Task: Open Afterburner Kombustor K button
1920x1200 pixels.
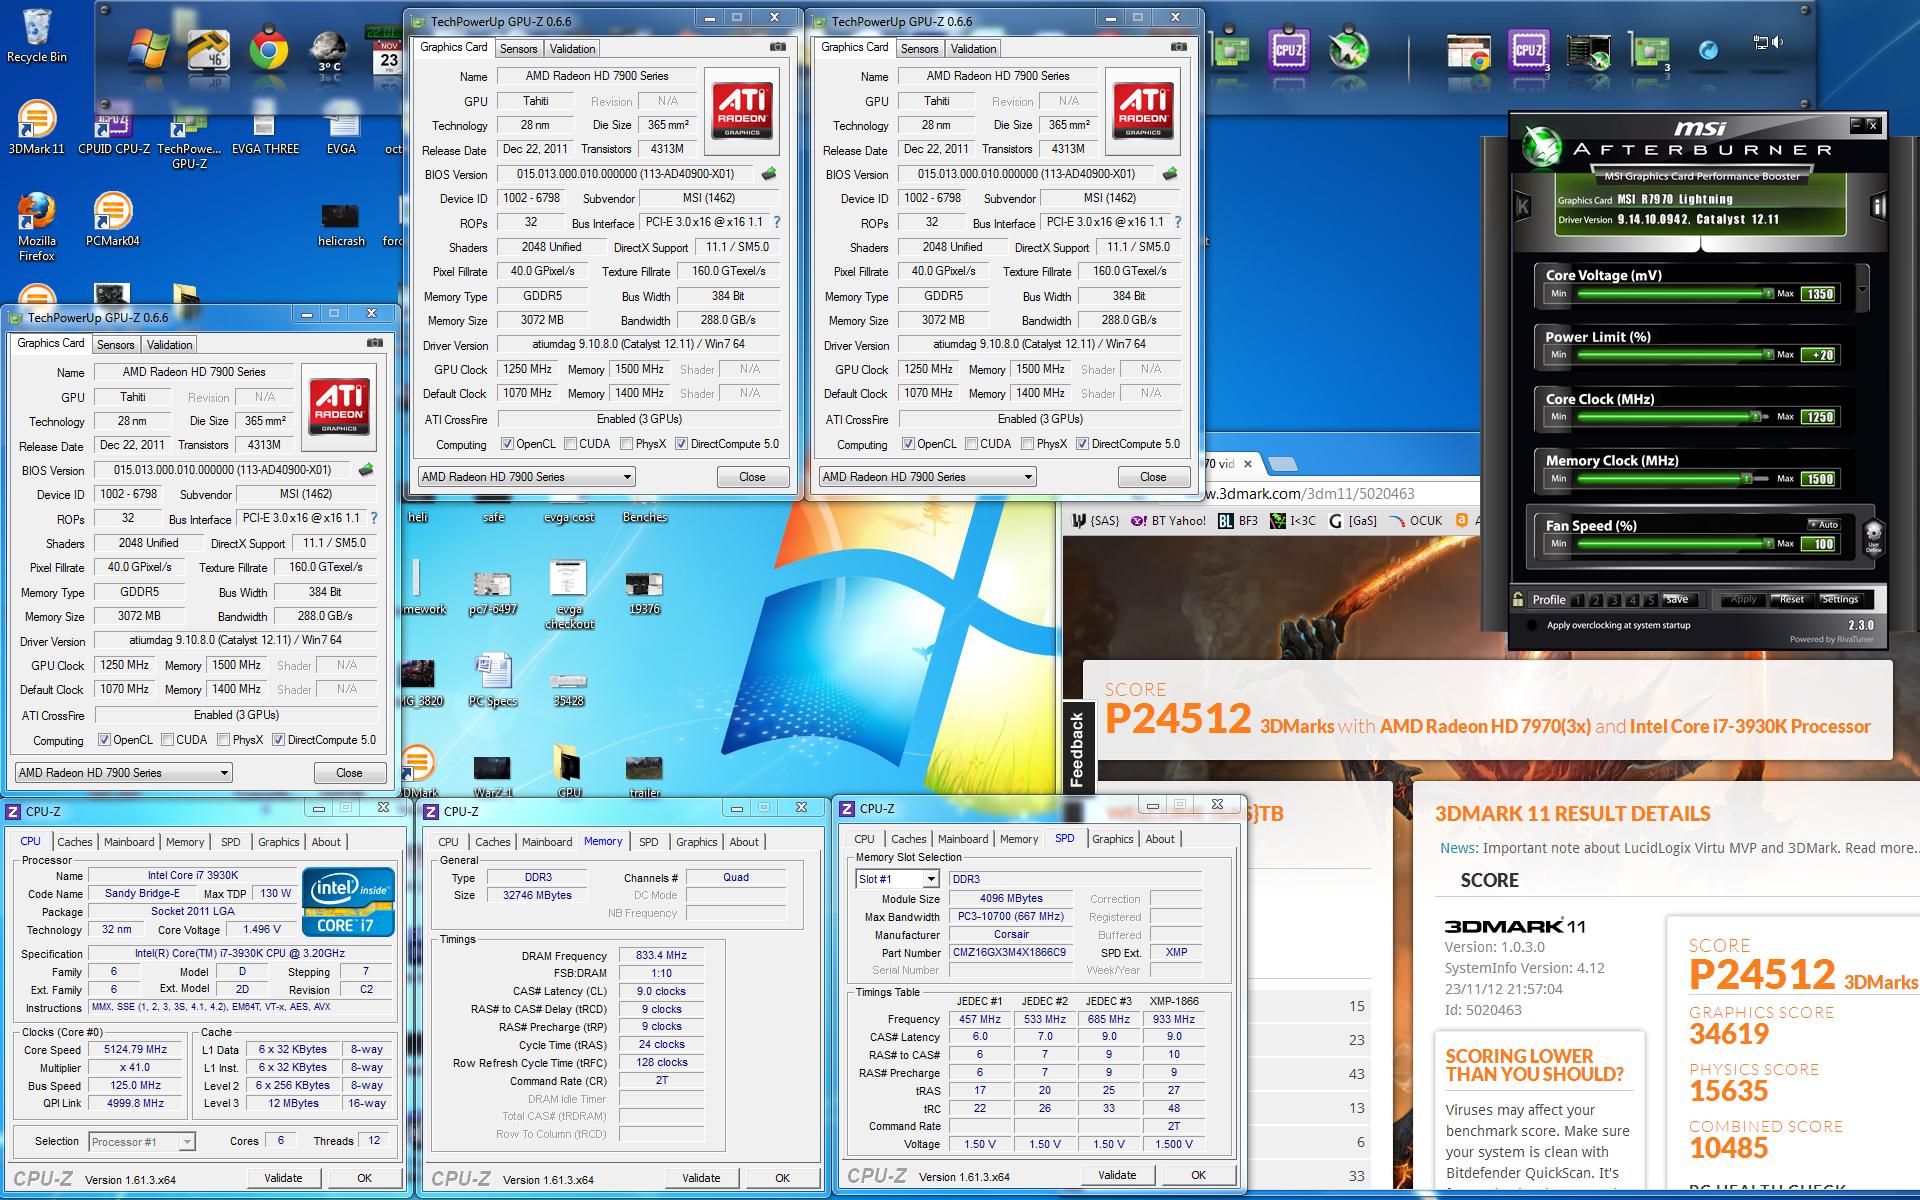Action: point(1523,207)
